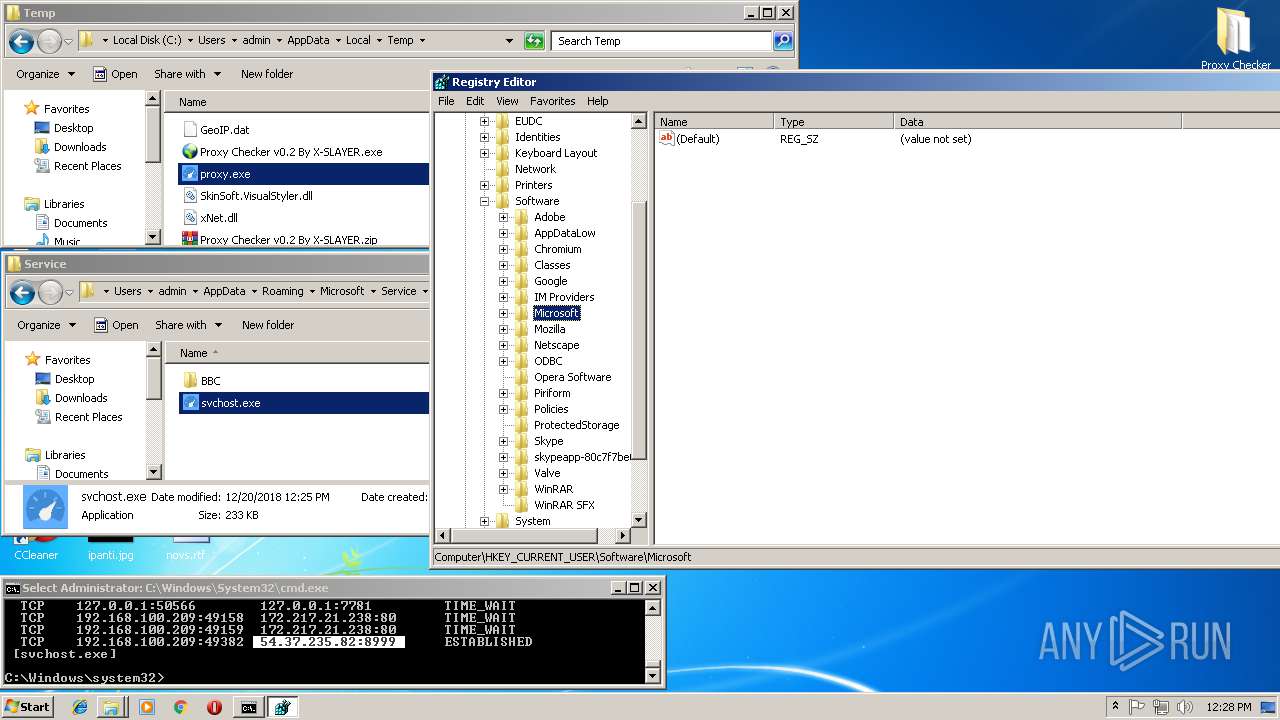1280x720 pixels.
Task: Click the Back button in Service window
Action: [22, 292]
